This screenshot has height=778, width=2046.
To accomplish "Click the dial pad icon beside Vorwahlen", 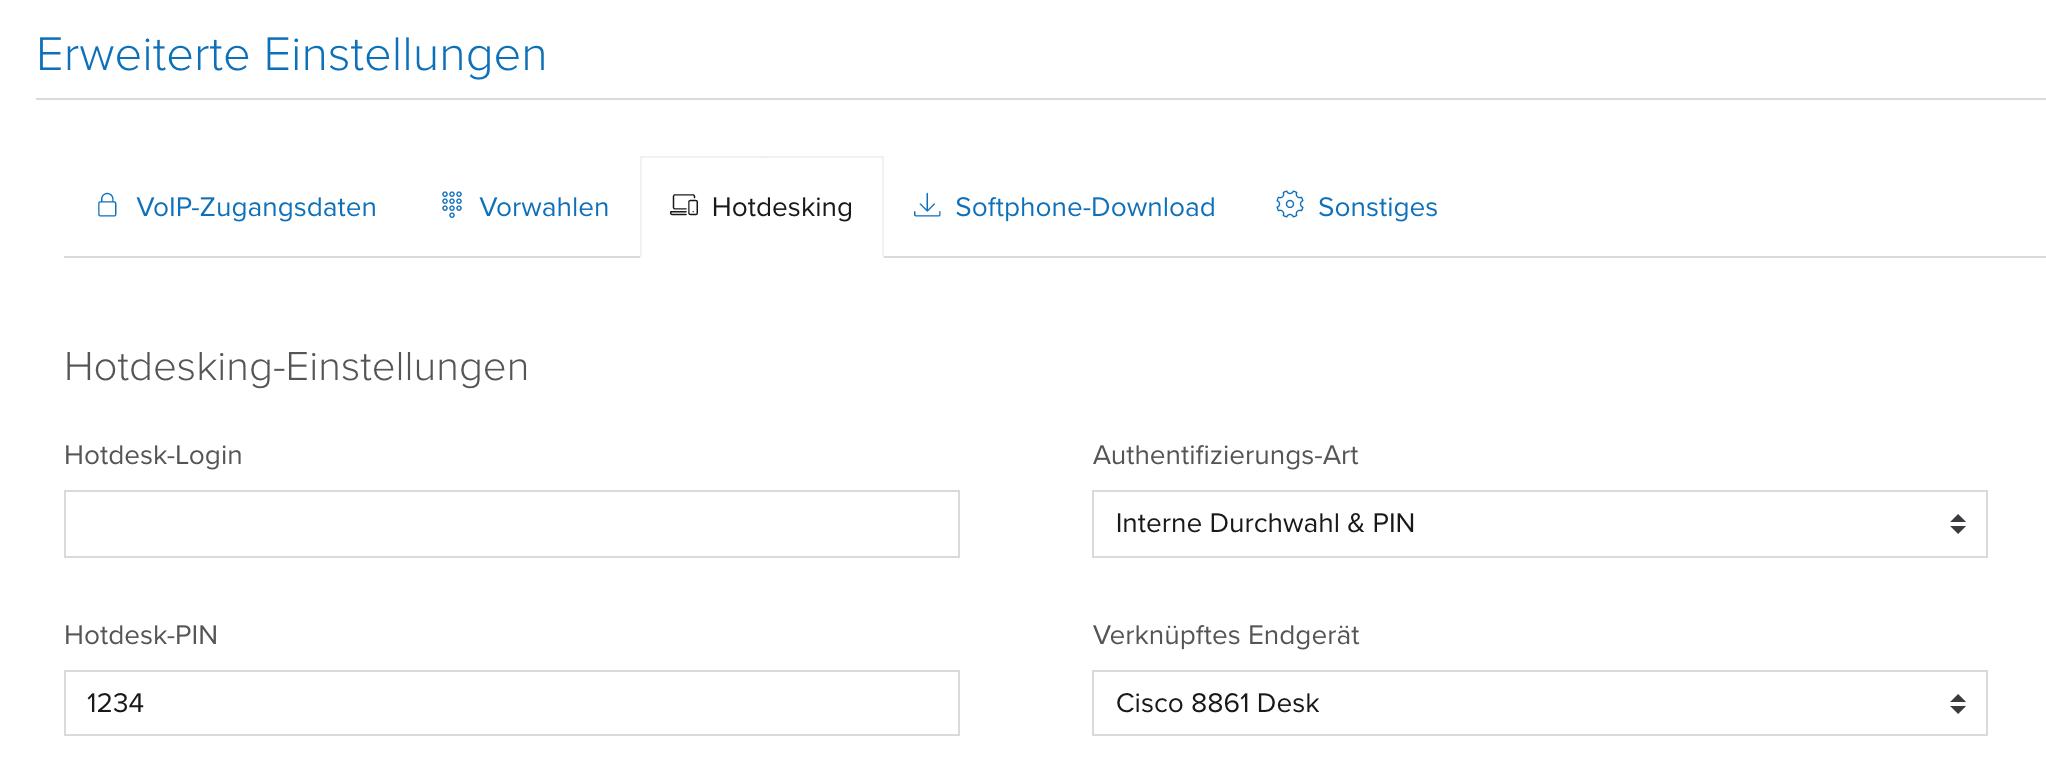I will coord(452,205).
